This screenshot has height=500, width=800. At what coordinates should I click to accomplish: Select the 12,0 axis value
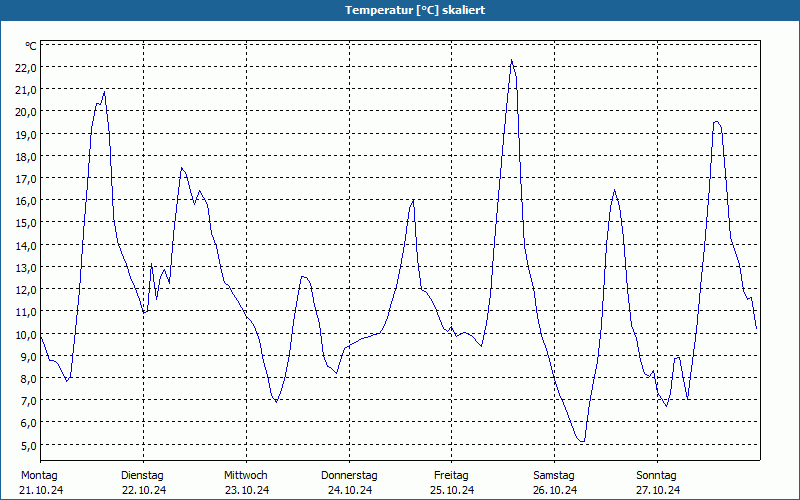coord(26,290)
